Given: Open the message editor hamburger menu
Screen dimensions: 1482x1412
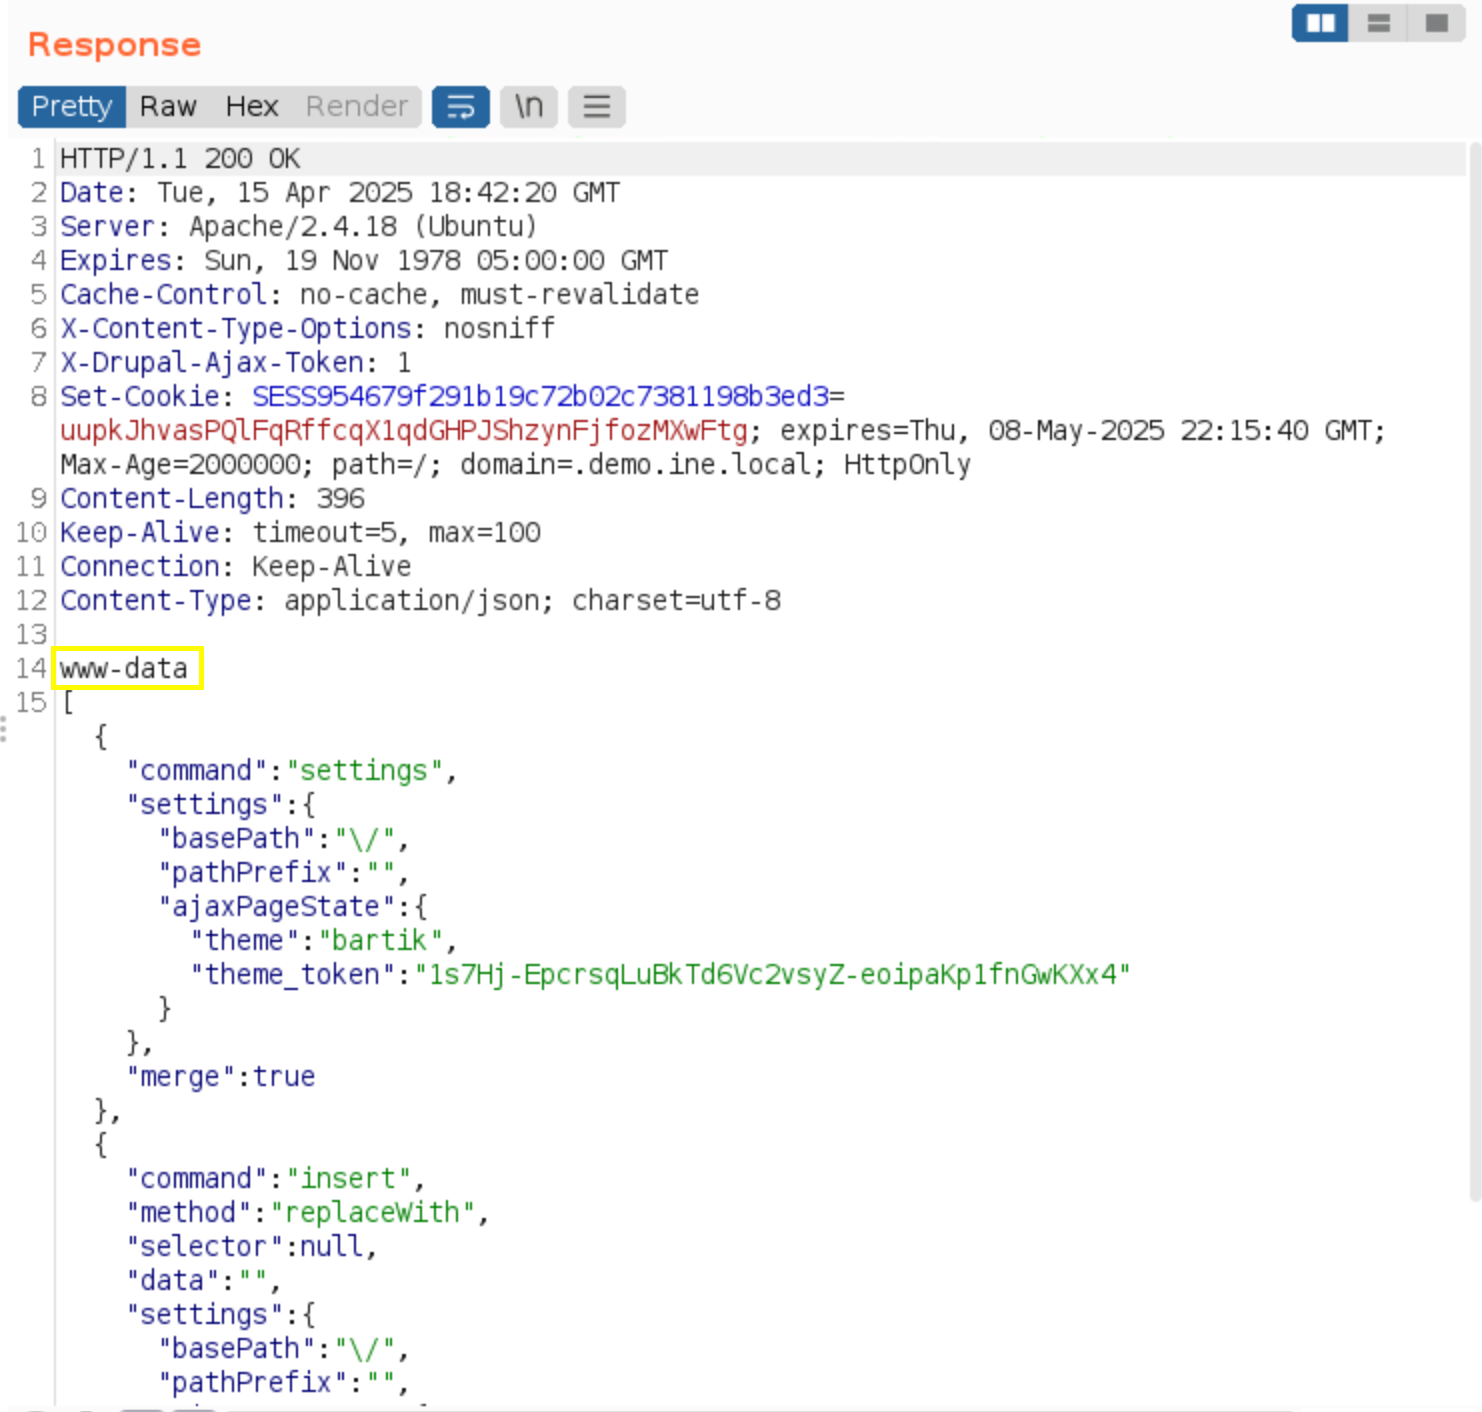Looking at the screenshot, I should [597, 106].
